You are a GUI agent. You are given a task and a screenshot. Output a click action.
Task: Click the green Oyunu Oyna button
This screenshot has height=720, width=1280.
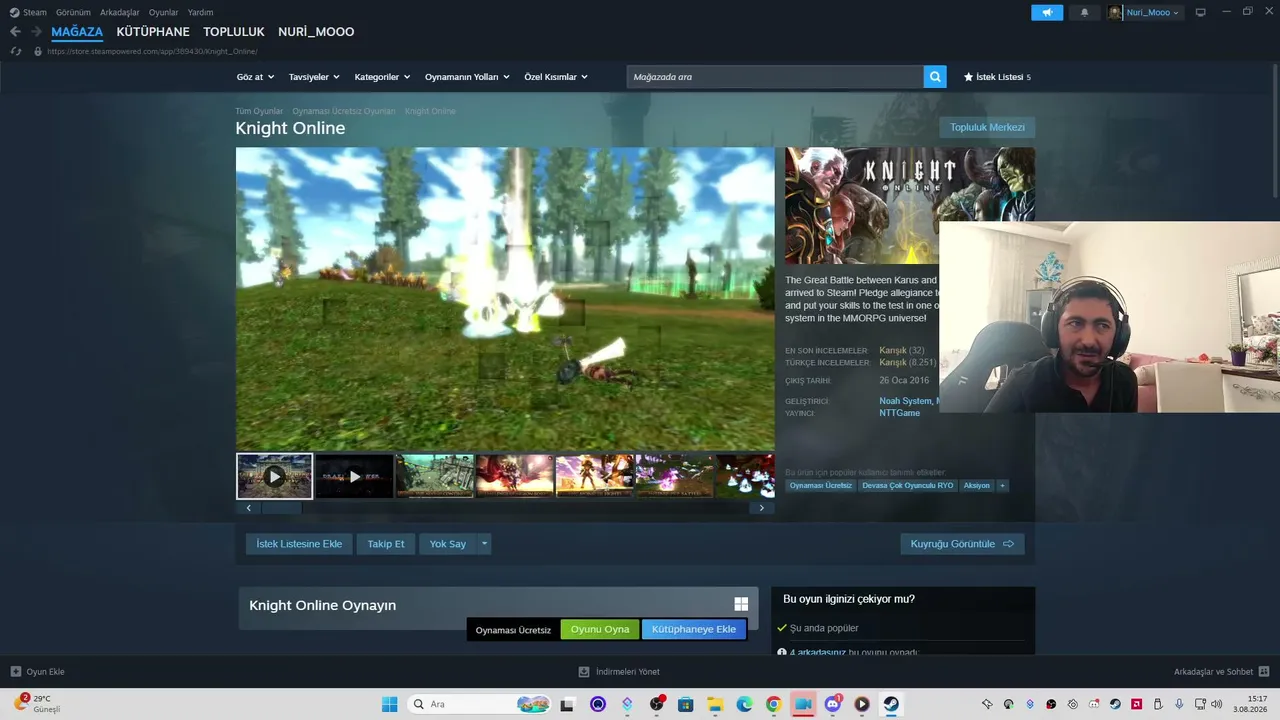pyautogui.click(x=600, y=629)
